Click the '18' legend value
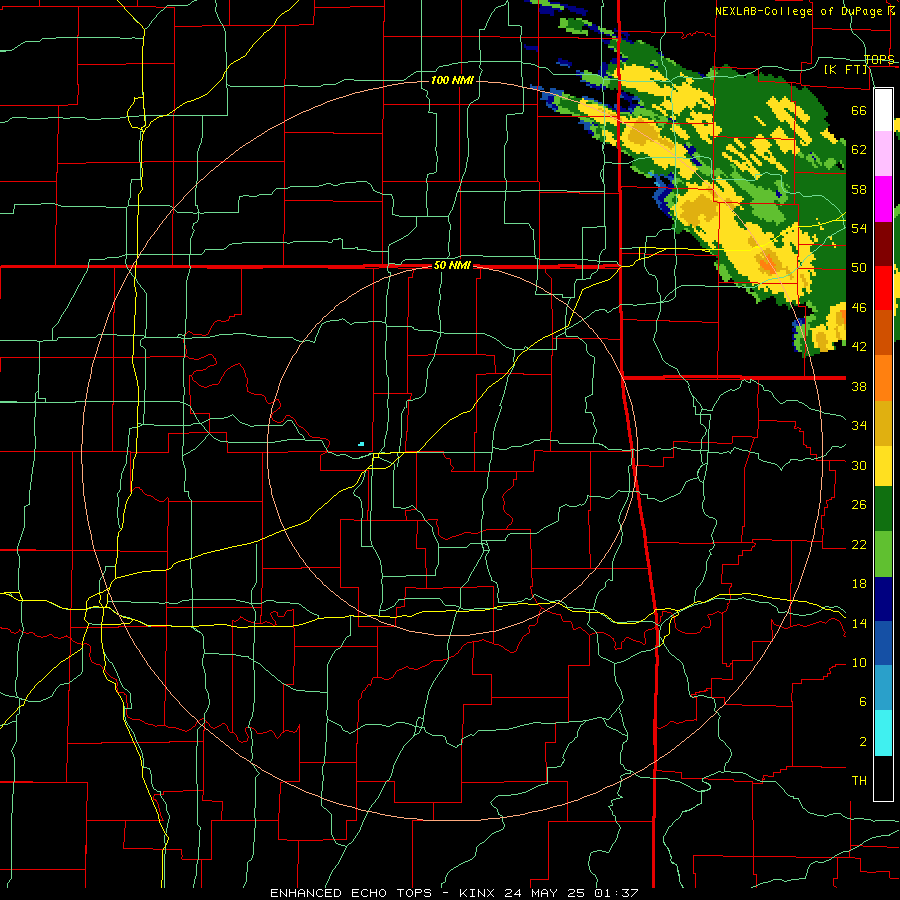Image resolution: width=900 pixels, height=900 pixels. (x=859, y=584)
